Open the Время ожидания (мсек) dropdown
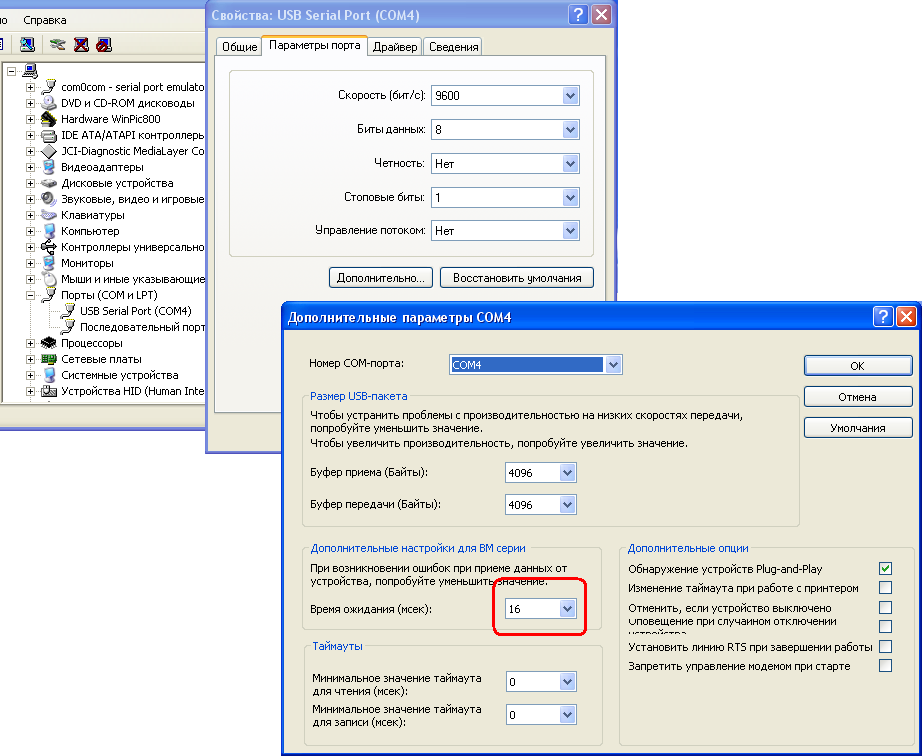This screenshot has height=756, width=922. [x=567, y=608]
